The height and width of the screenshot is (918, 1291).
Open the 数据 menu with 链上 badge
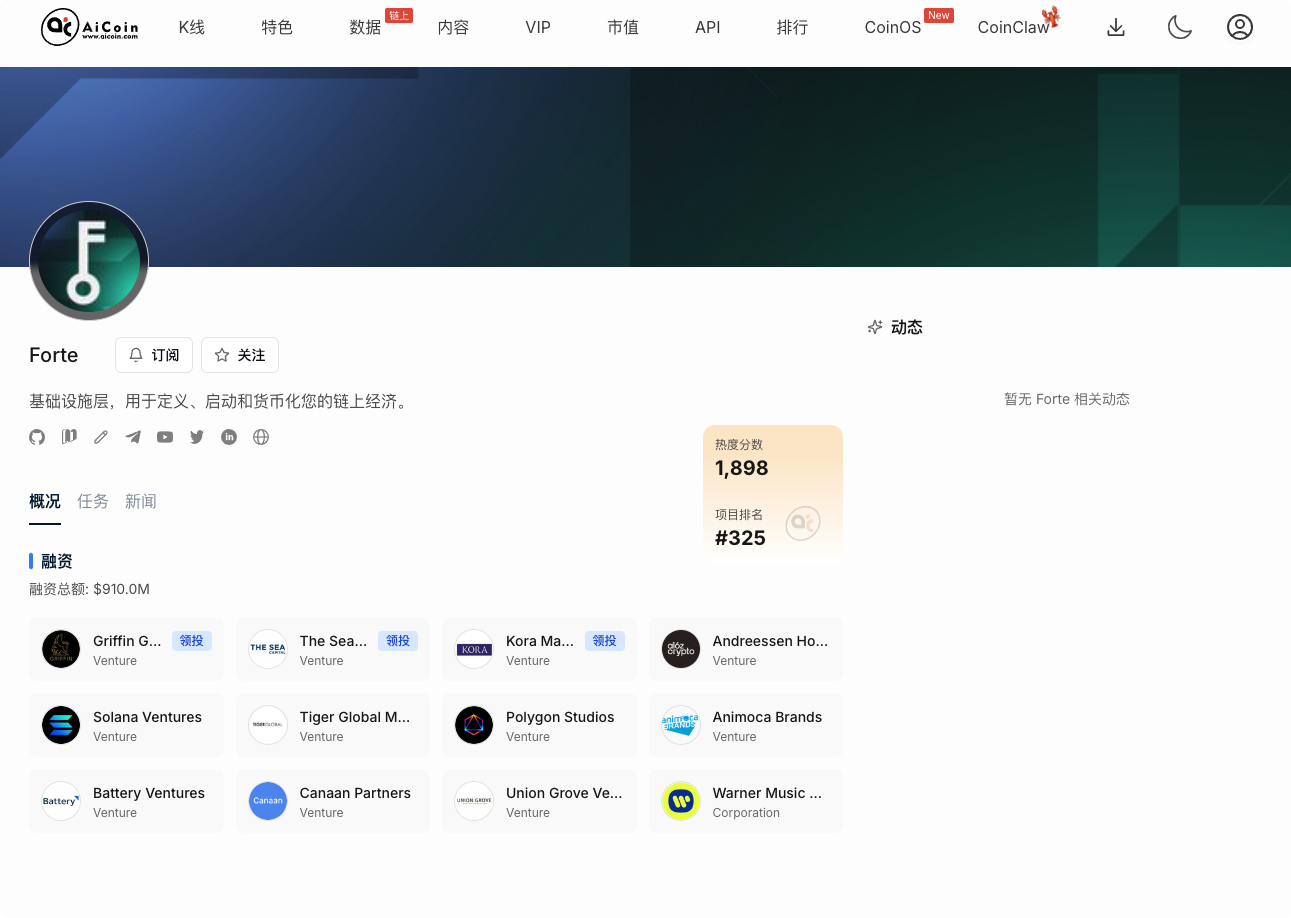(365, 27)
